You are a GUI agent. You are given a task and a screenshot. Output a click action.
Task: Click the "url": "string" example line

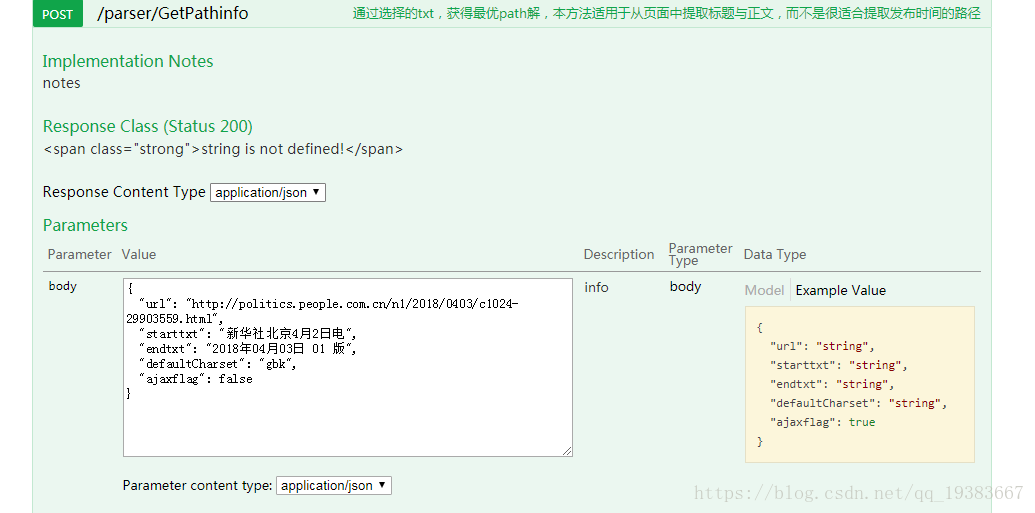tap(822, 346)
